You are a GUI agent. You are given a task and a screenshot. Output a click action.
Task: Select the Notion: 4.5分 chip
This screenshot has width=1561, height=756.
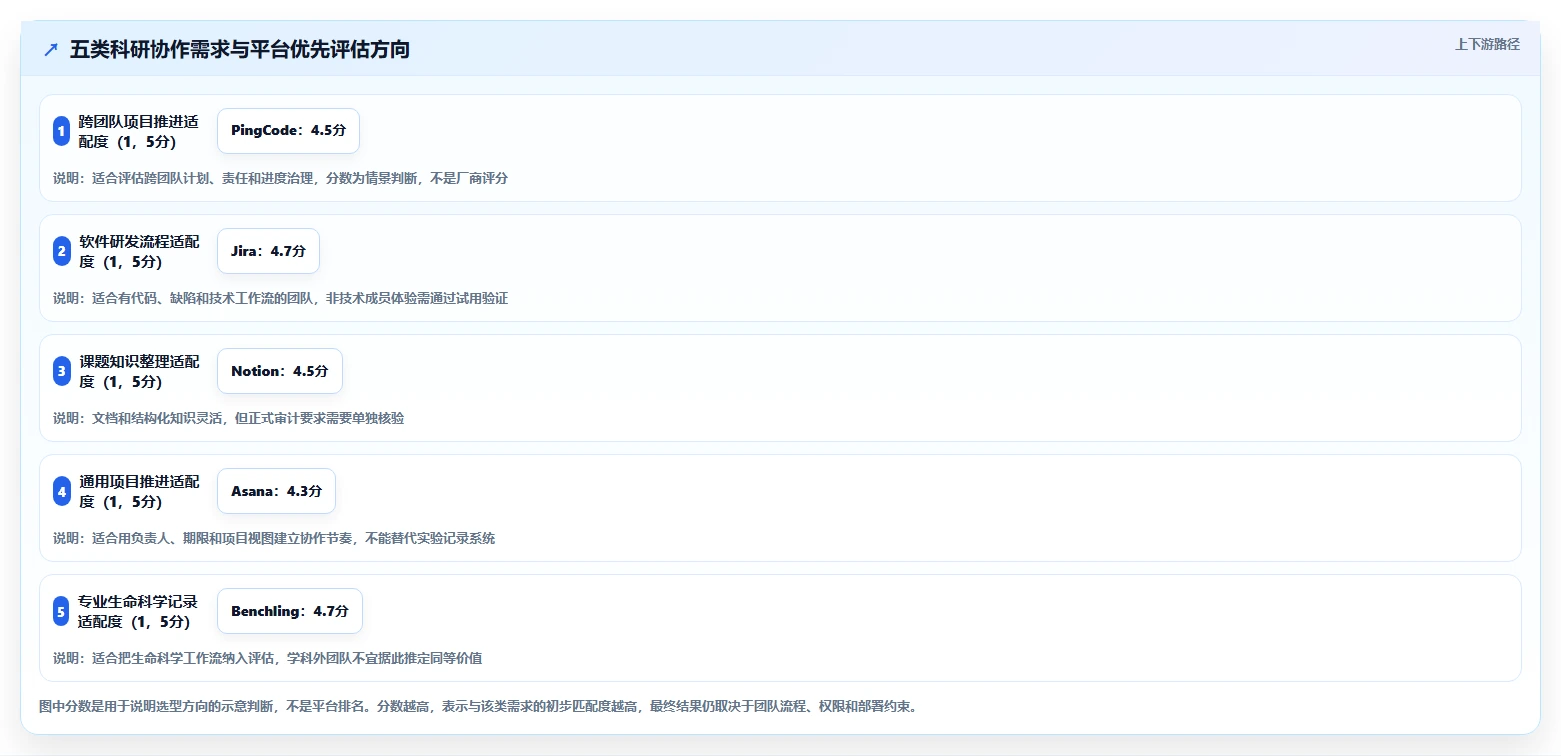point(279,371)
